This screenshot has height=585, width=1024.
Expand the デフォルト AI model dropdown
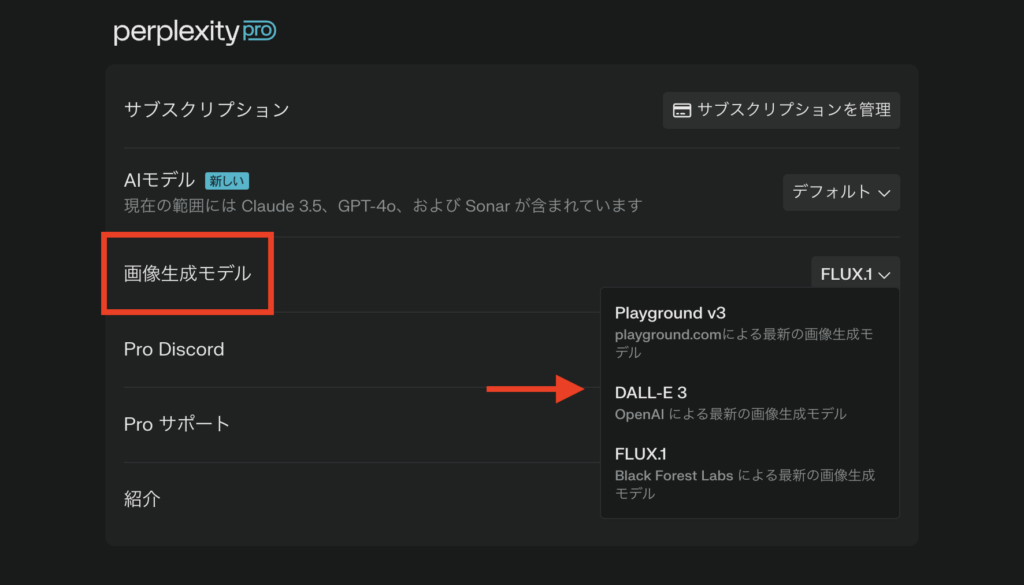click(x=840, y=192)
